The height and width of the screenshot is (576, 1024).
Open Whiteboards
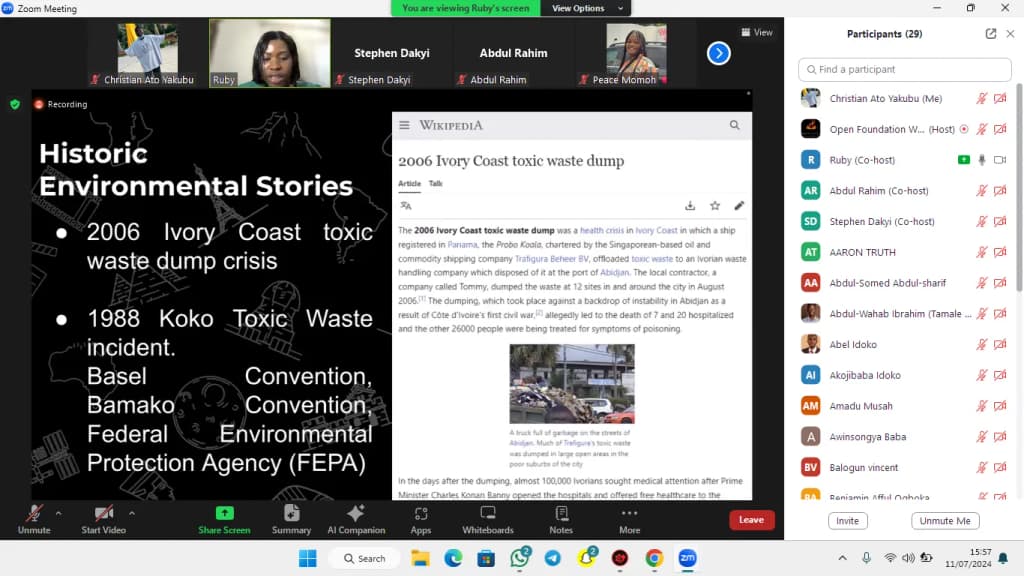point(488,520)
